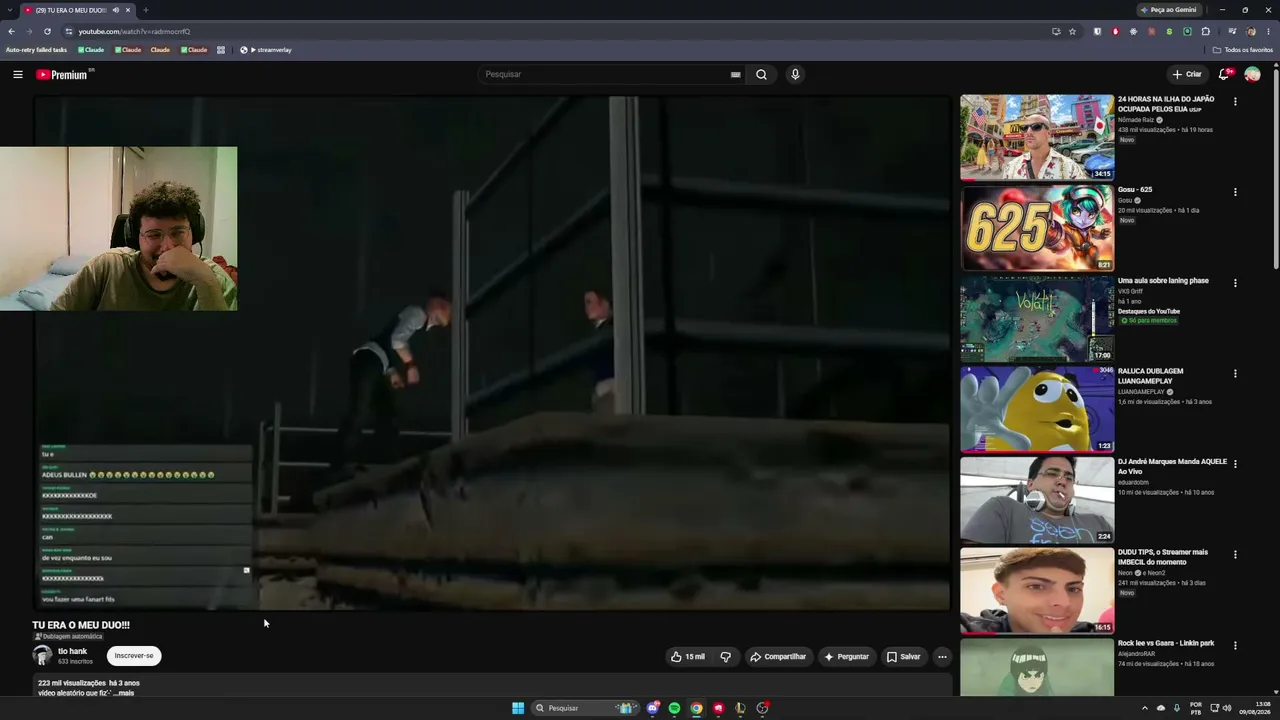Open install app icon in address bar
Viewport: 1280px width, 720px height.
(1056, 31)
